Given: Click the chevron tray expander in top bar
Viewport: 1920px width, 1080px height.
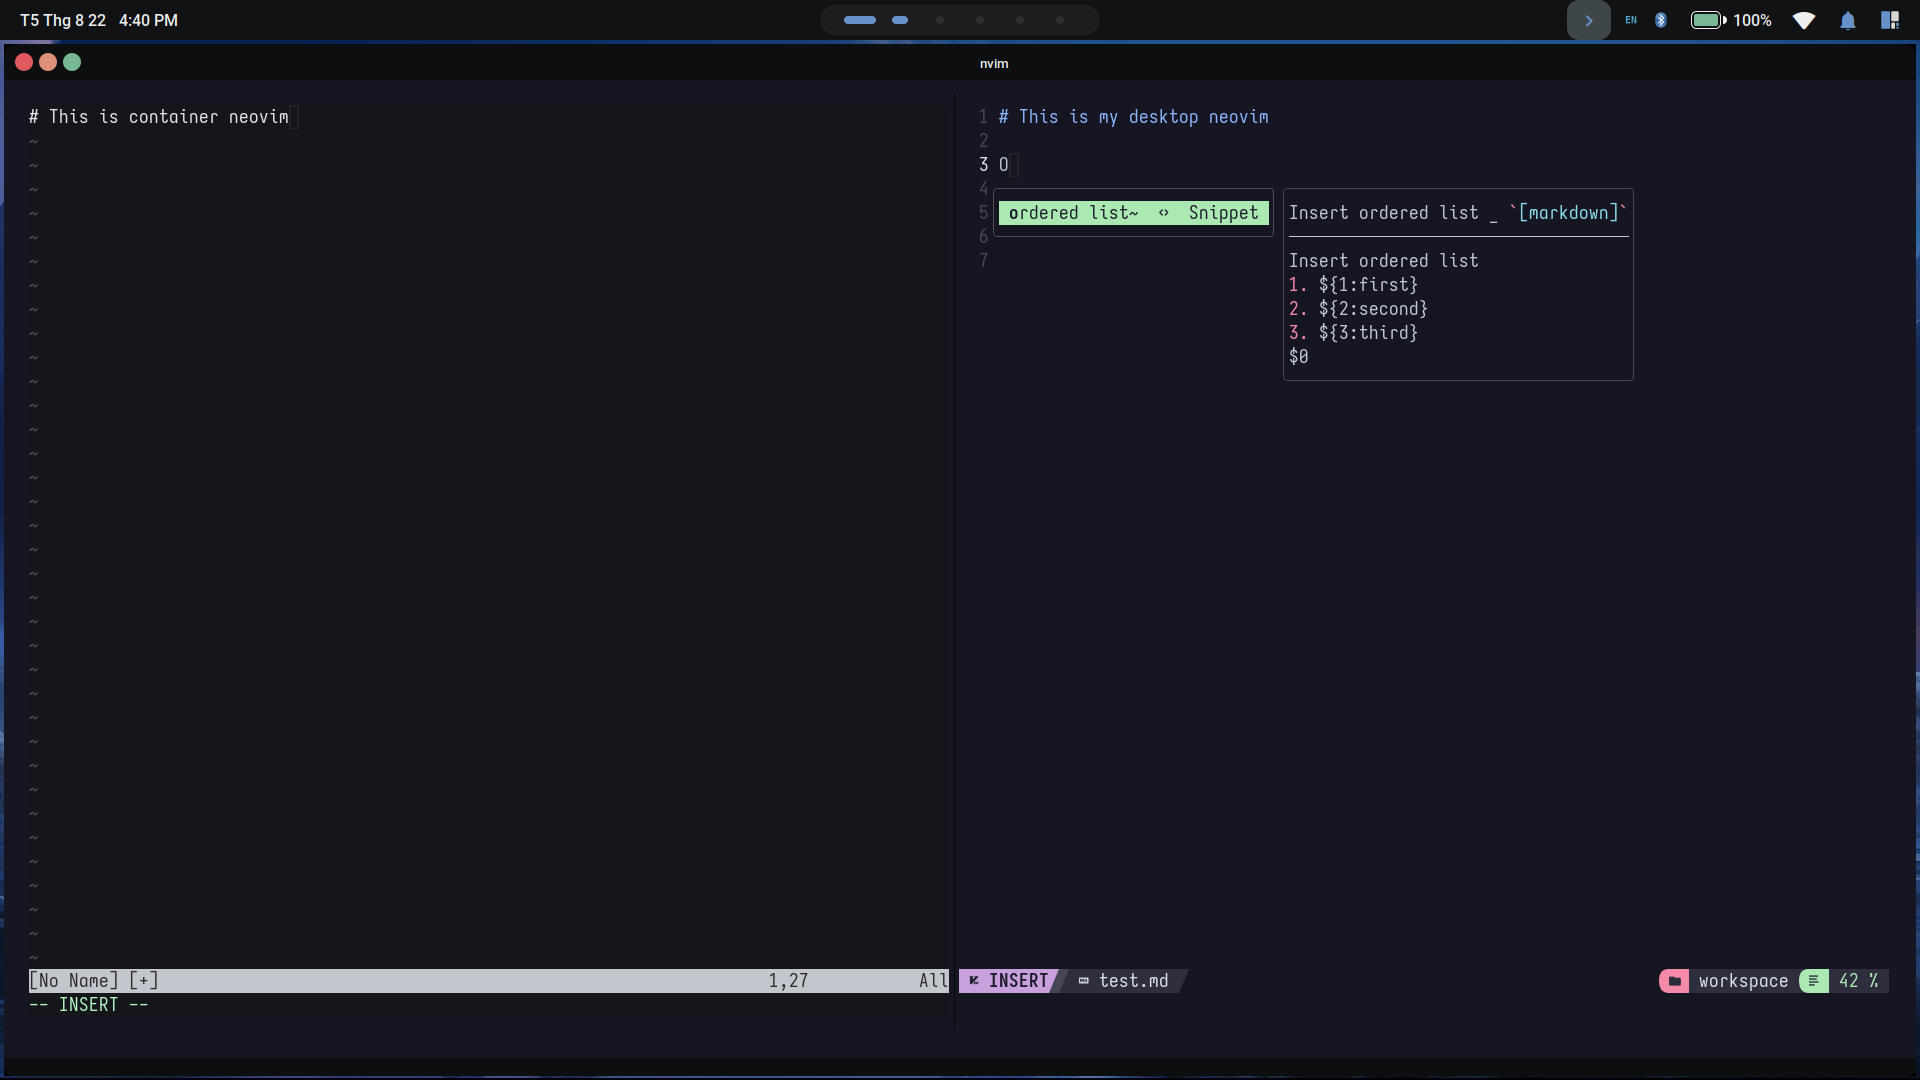Looking at the screenshot, I should click(x=1588, y=20).
